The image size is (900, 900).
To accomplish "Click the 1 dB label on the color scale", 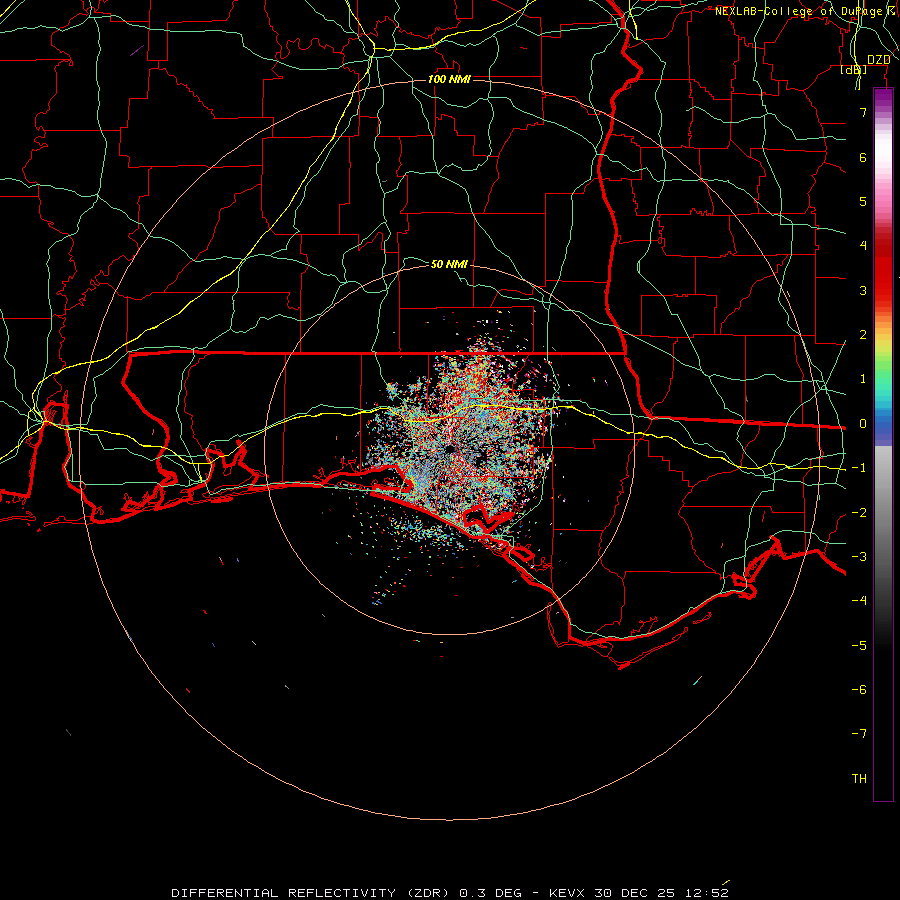I will point(863,379).
